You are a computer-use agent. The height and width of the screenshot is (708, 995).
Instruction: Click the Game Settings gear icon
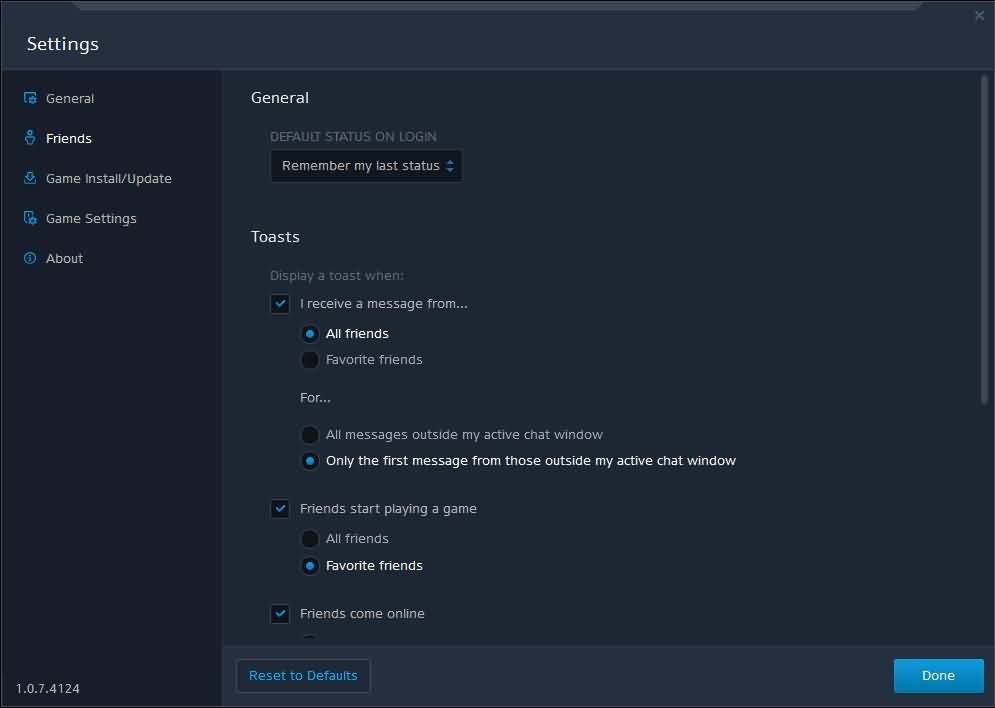pyautogui.click(x=30, y=218)
